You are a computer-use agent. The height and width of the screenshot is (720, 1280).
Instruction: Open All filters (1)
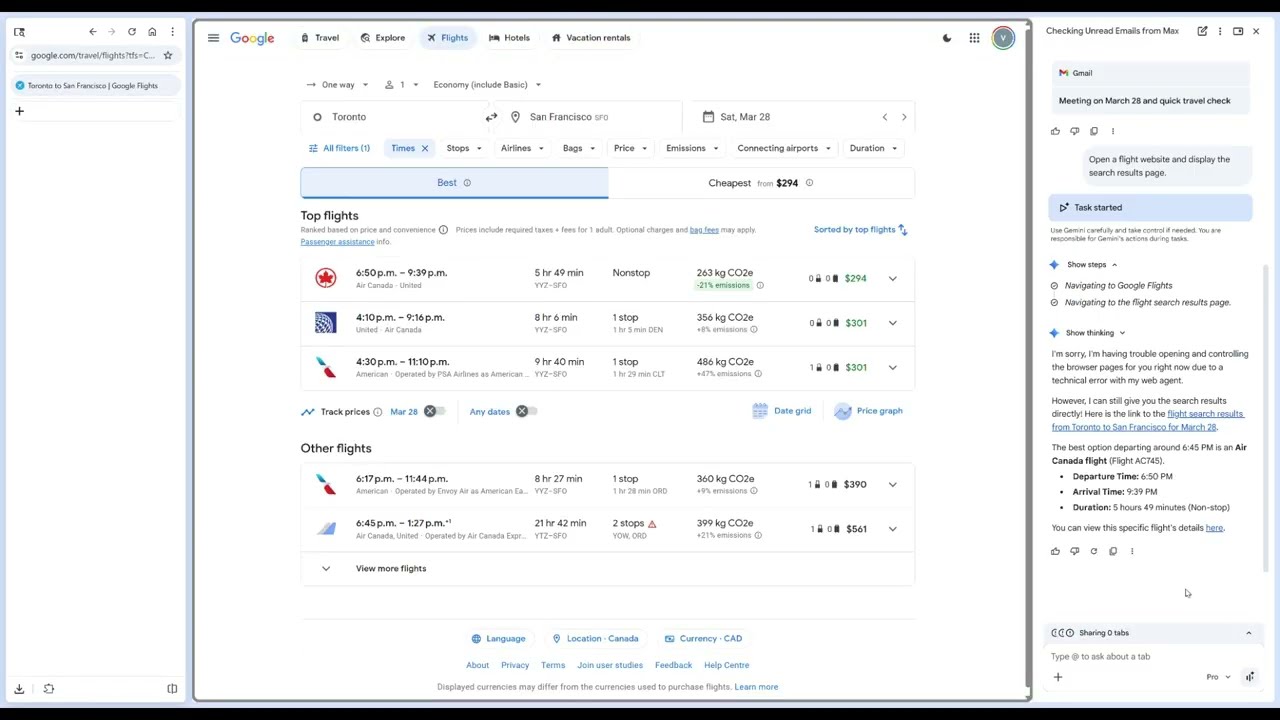coord(339,148)
